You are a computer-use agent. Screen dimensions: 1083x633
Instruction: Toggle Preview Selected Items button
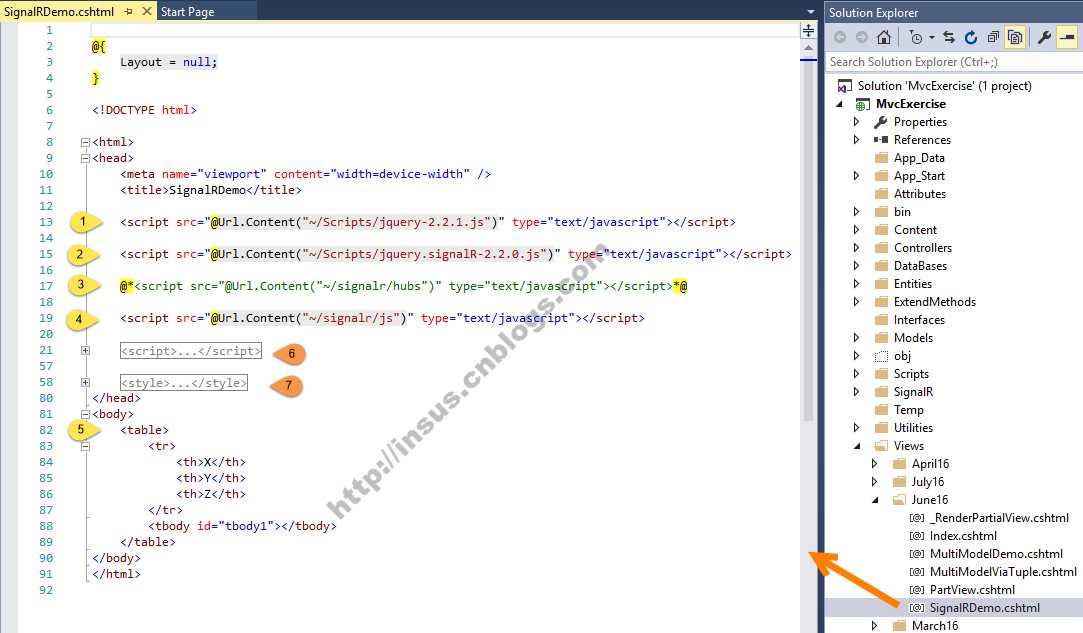click(x=1067, y=37)
